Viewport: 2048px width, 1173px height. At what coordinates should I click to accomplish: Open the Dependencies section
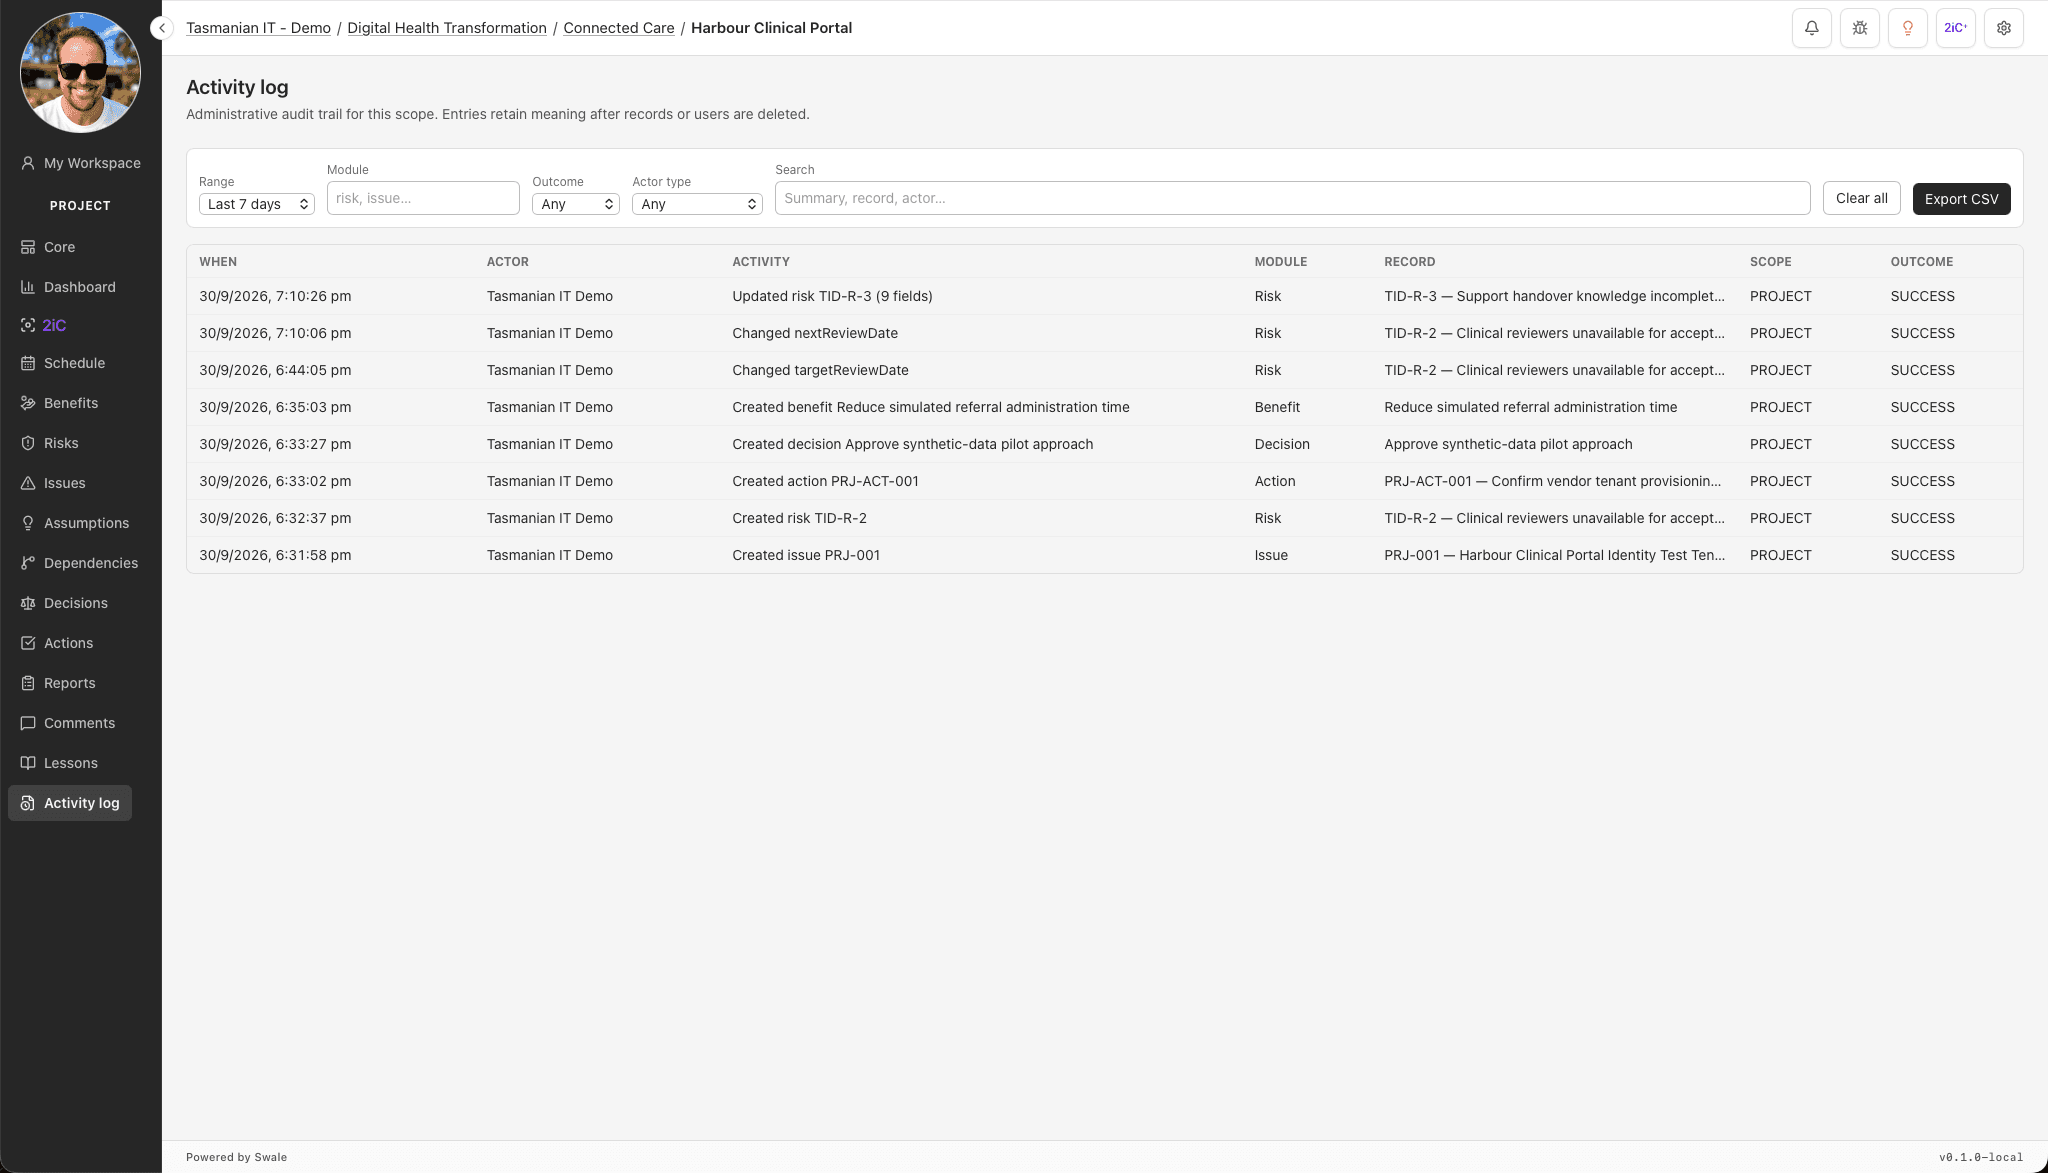click(79, 563)
